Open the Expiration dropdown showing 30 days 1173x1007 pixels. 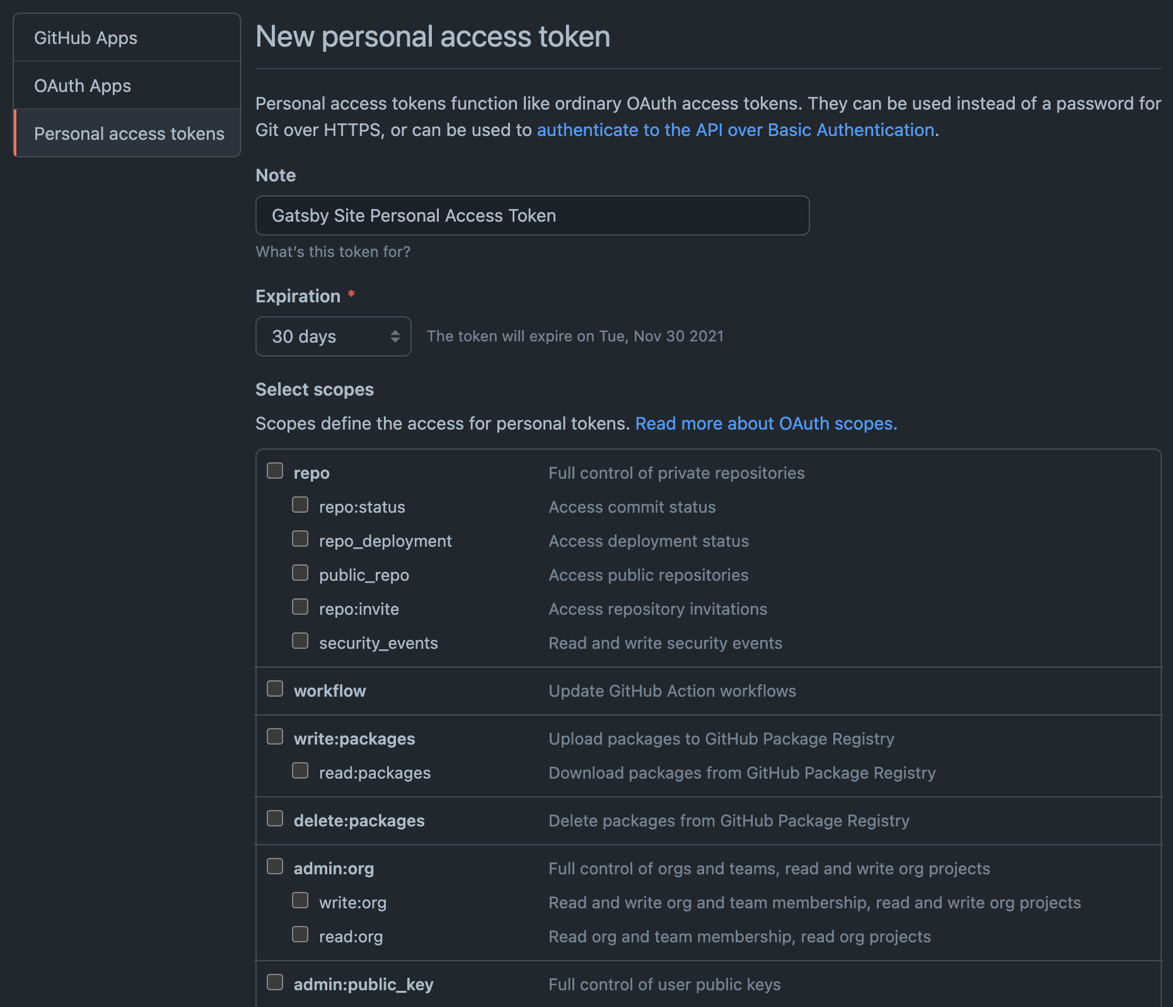point(333,336)
